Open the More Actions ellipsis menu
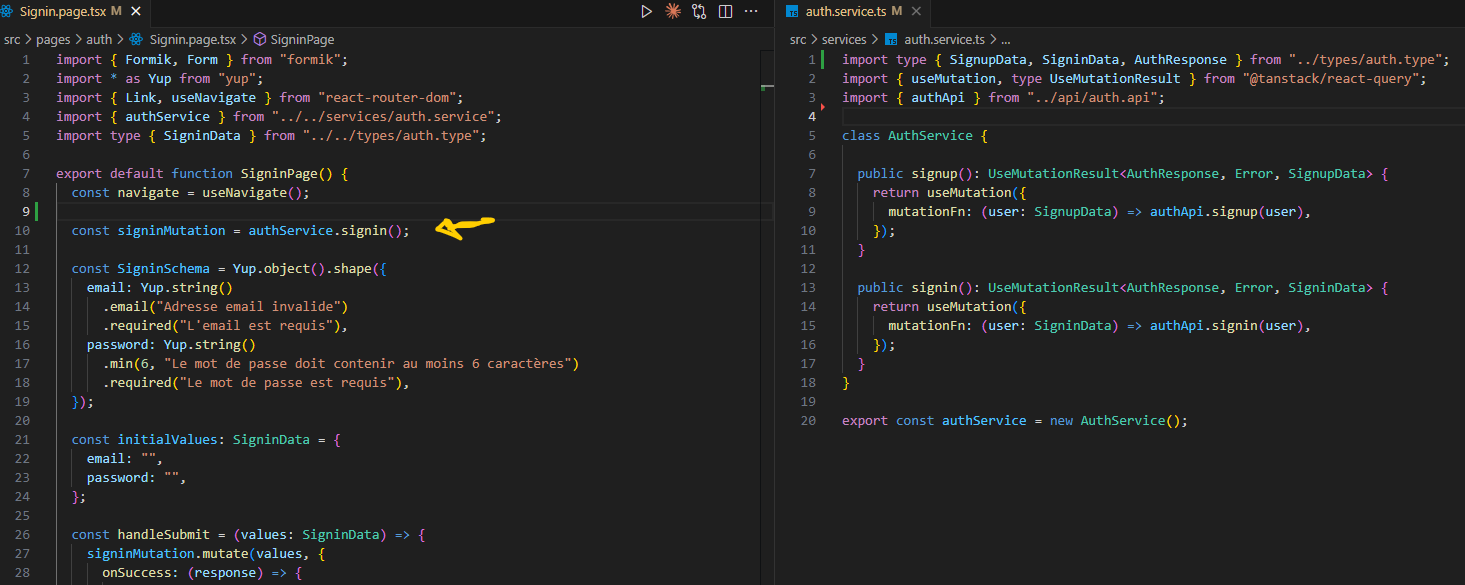This screenshot has height=585, width=1465. [752, 12]
